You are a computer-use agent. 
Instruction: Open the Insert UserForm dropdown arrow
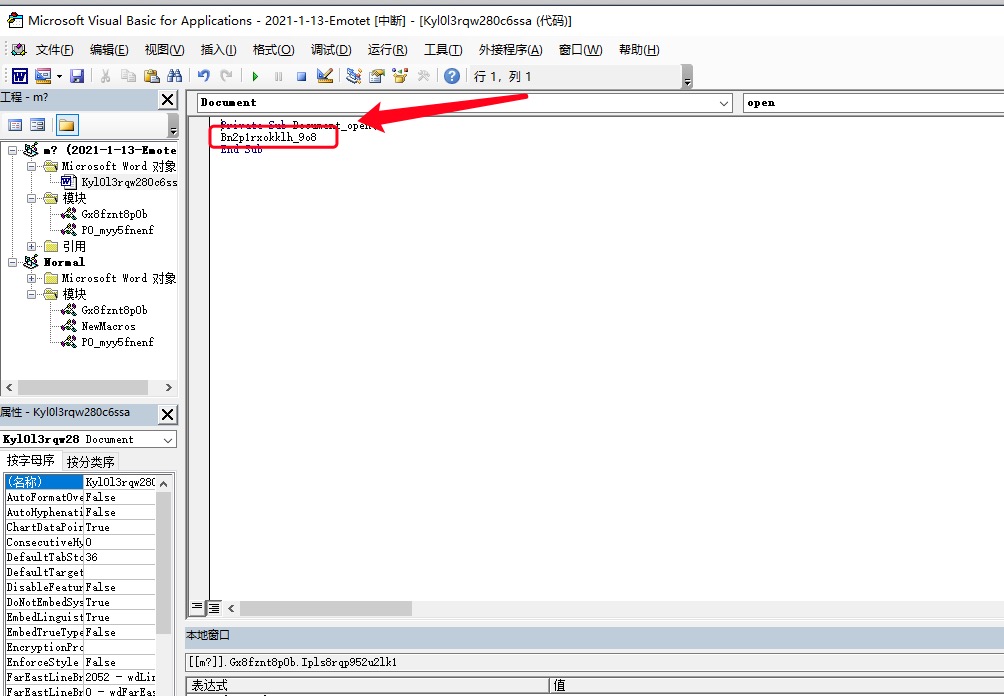coord(59,76)
